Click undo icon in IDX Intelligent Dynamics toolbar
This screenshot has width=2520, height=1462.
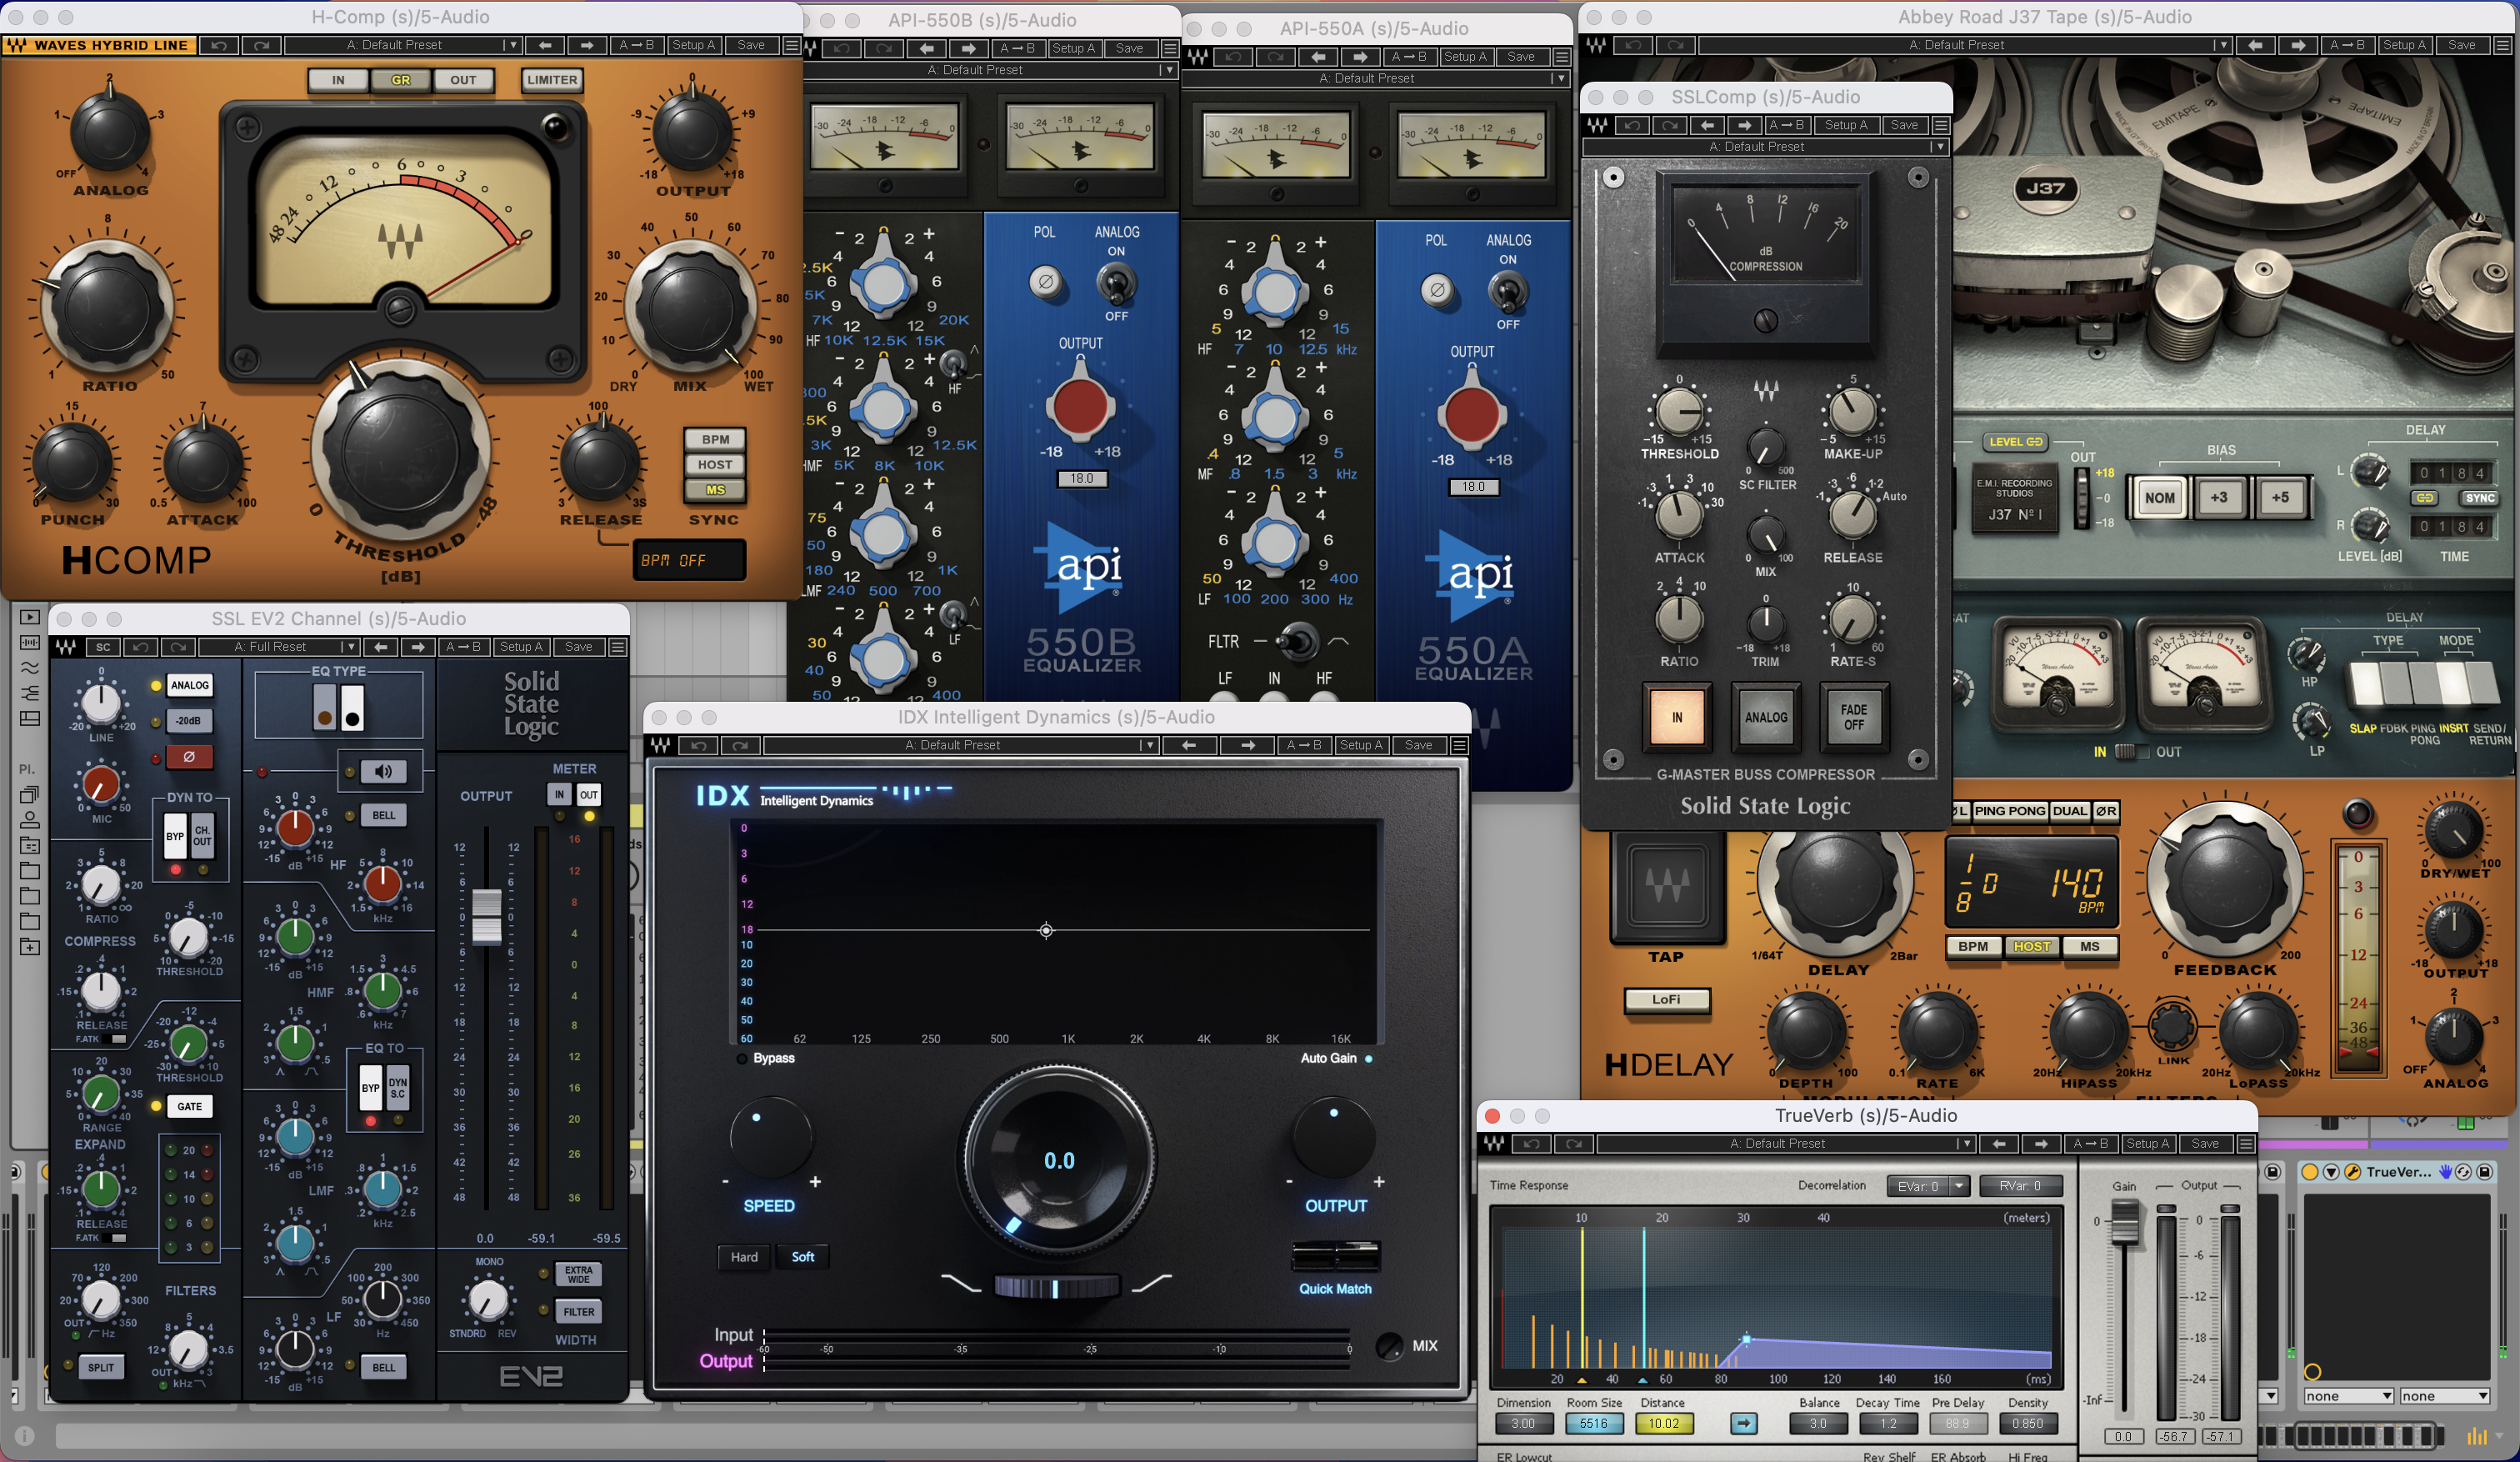click(698, 745)
